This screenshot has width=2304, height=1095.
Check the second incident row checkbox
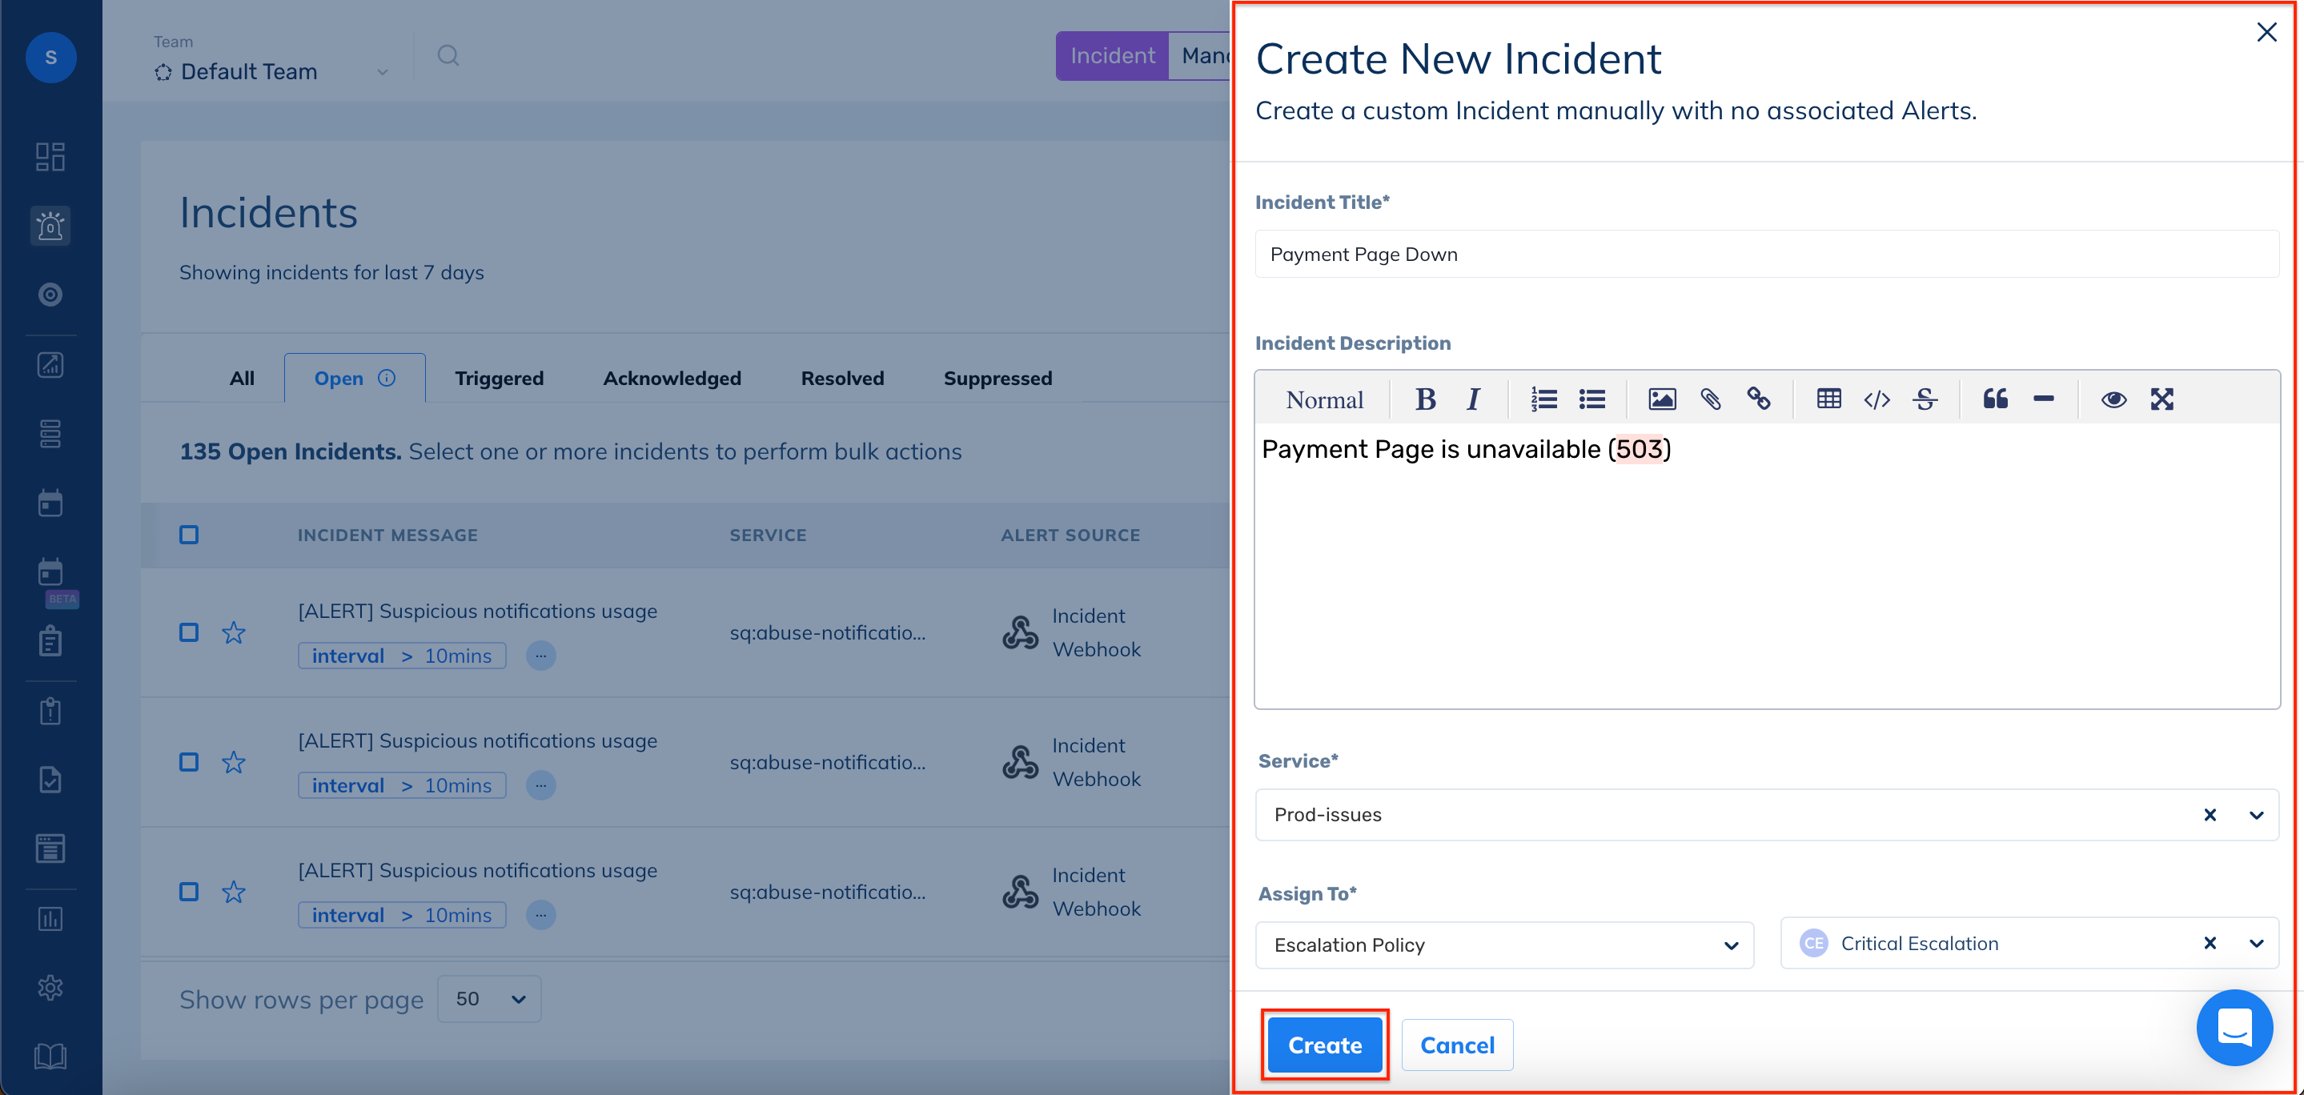click(x=189, y=763)
